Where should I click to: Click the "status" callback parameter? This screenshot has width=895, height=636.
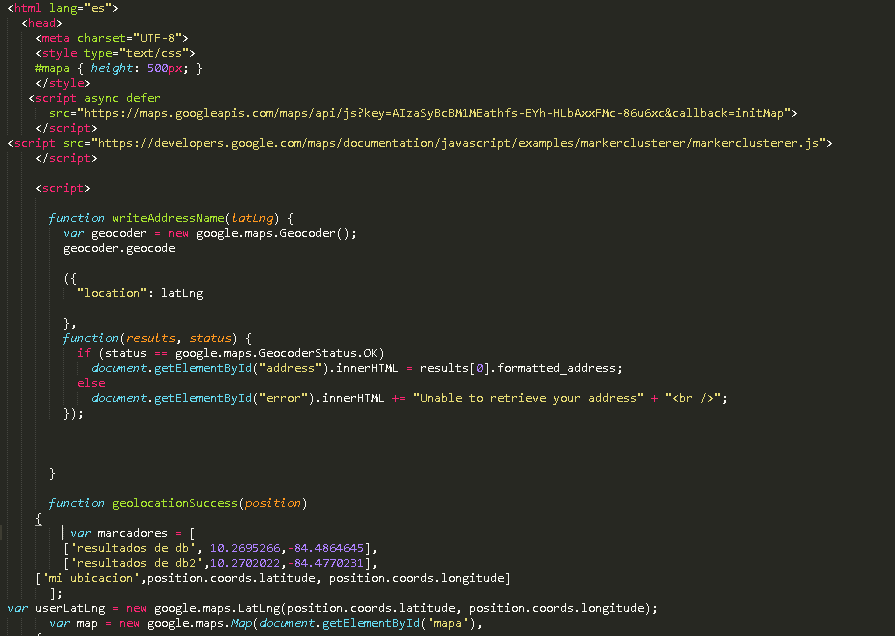coord(210,338)
